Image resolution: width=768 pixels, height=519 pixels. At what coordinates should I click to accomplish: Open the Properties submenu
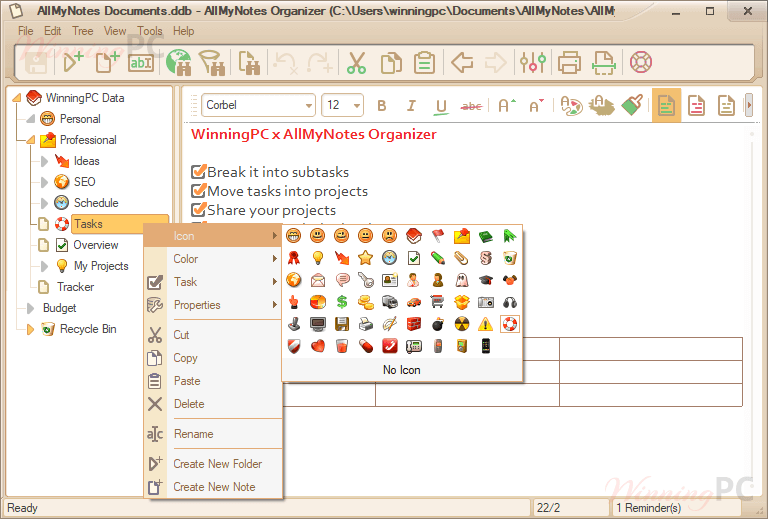pyautogui.click(x=213, y=305)
